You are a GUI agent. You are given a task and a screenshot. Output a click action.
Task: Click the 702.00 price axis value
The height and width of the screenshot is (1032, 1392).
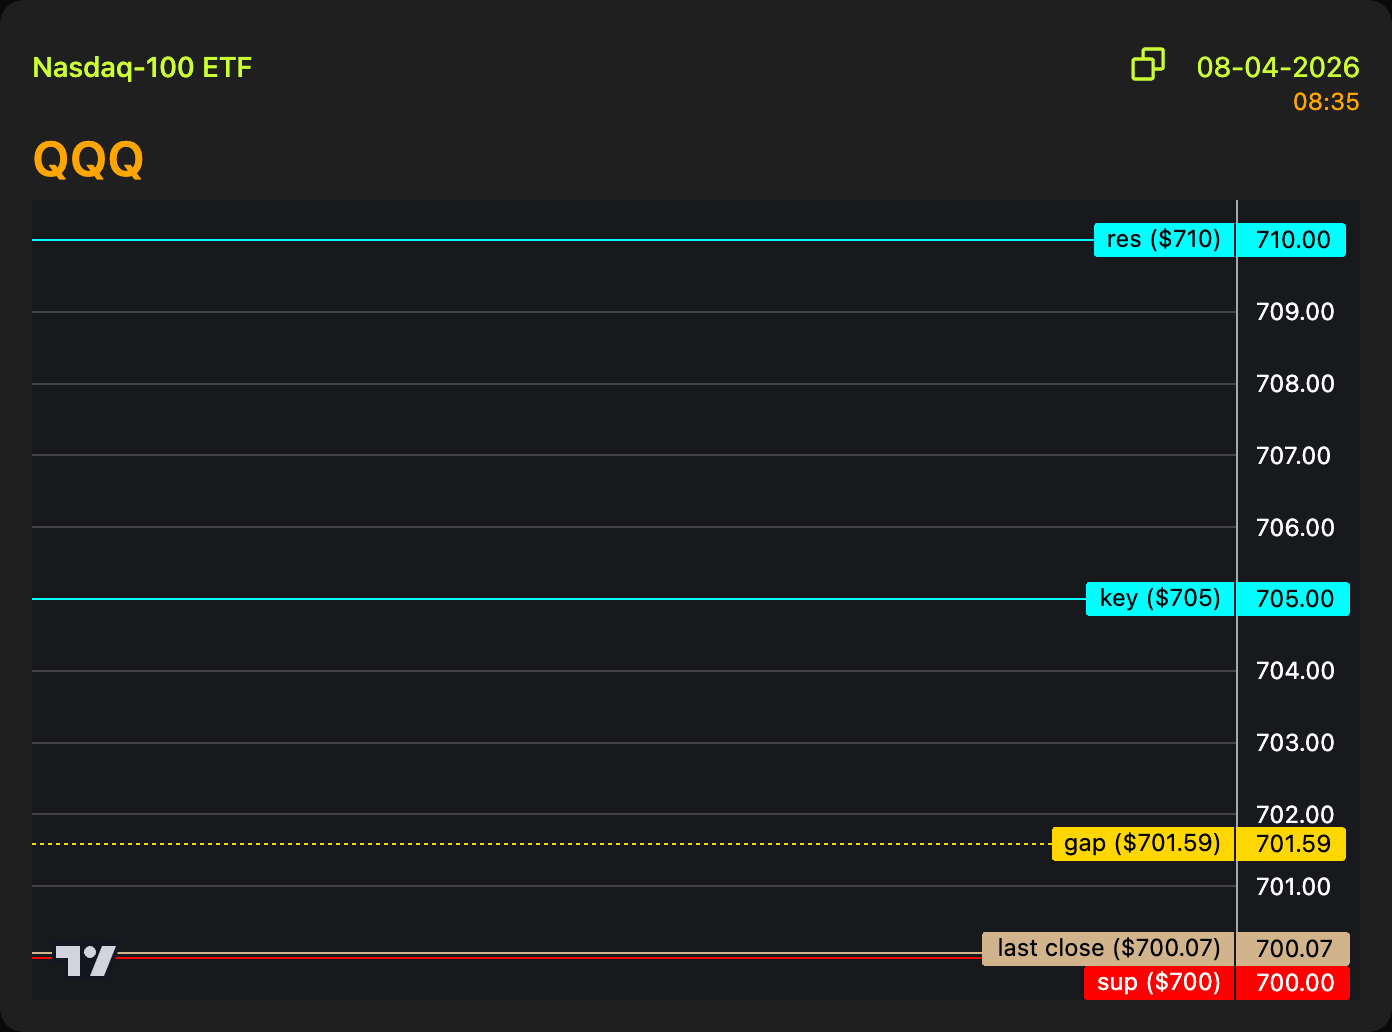[1295, 815]
